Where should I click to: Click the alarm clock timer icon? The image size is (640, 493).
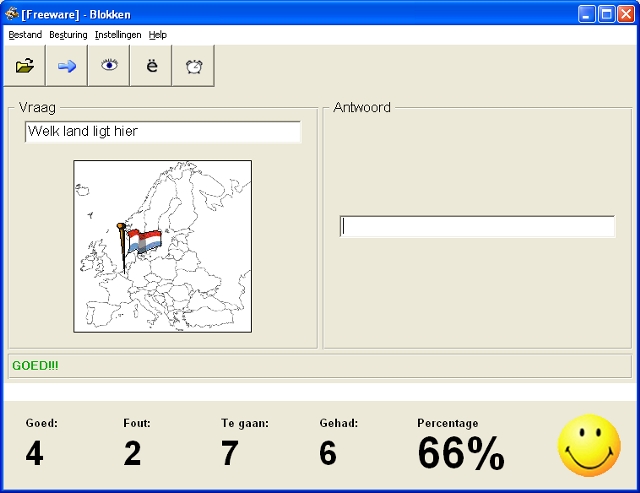click(193, 66)
